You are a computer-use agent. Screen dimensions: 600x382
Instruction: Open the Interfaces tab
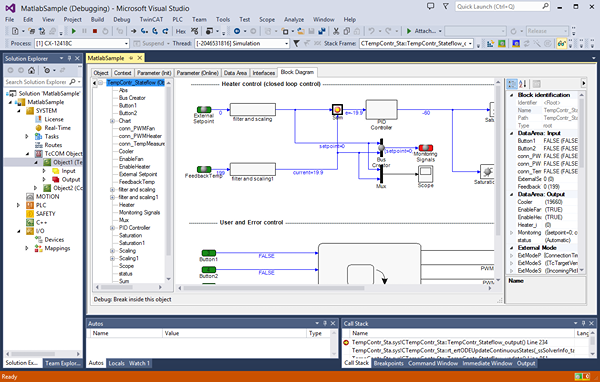(x=263, y=73)
